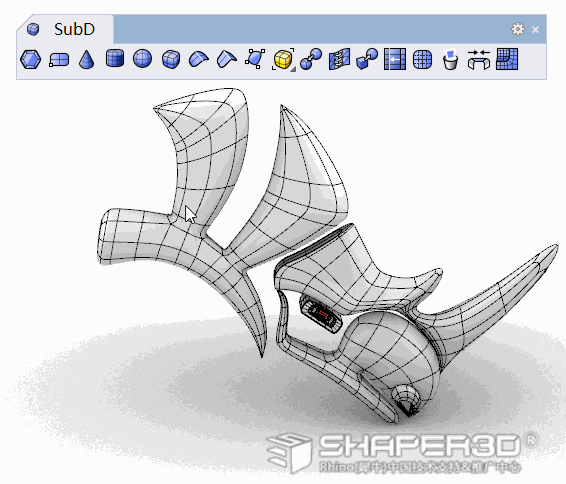Viewport: 566px width, 484px height.
Task: Click the SubD-friendly curve icon
Action: point(255,59)
